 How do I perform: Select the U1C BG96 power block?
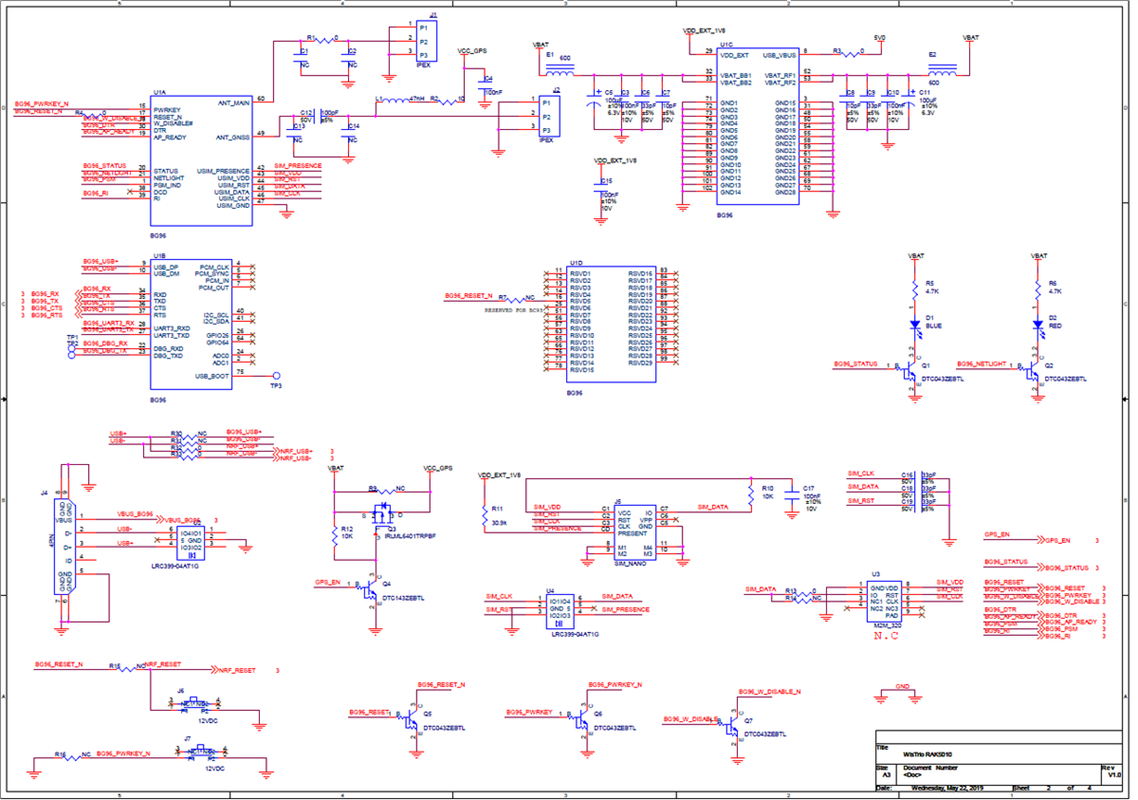pos(758,126)
